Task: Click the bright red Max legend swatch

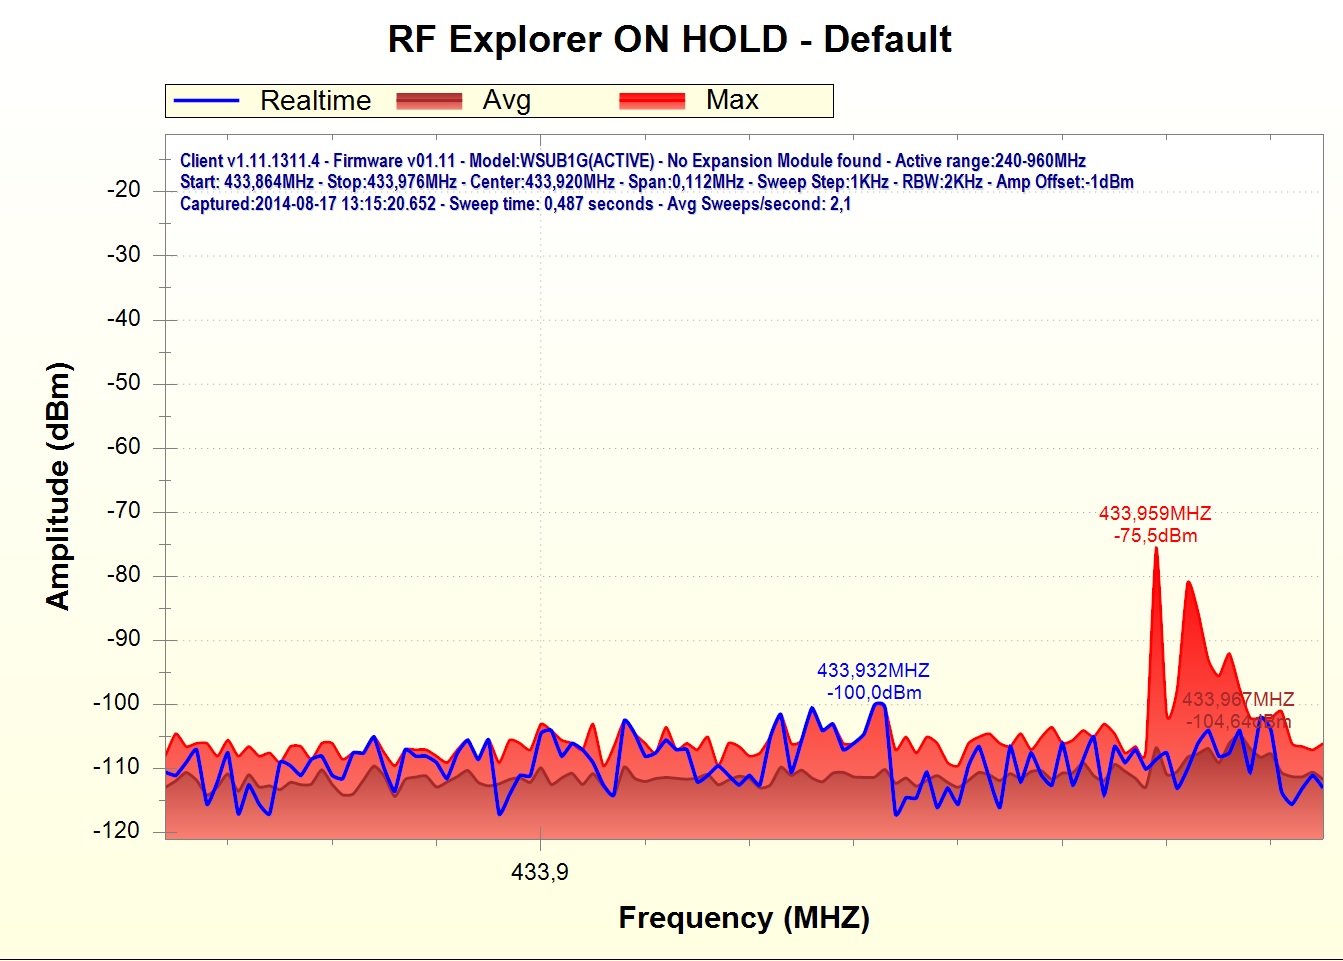Action: [x=652, y=101]
